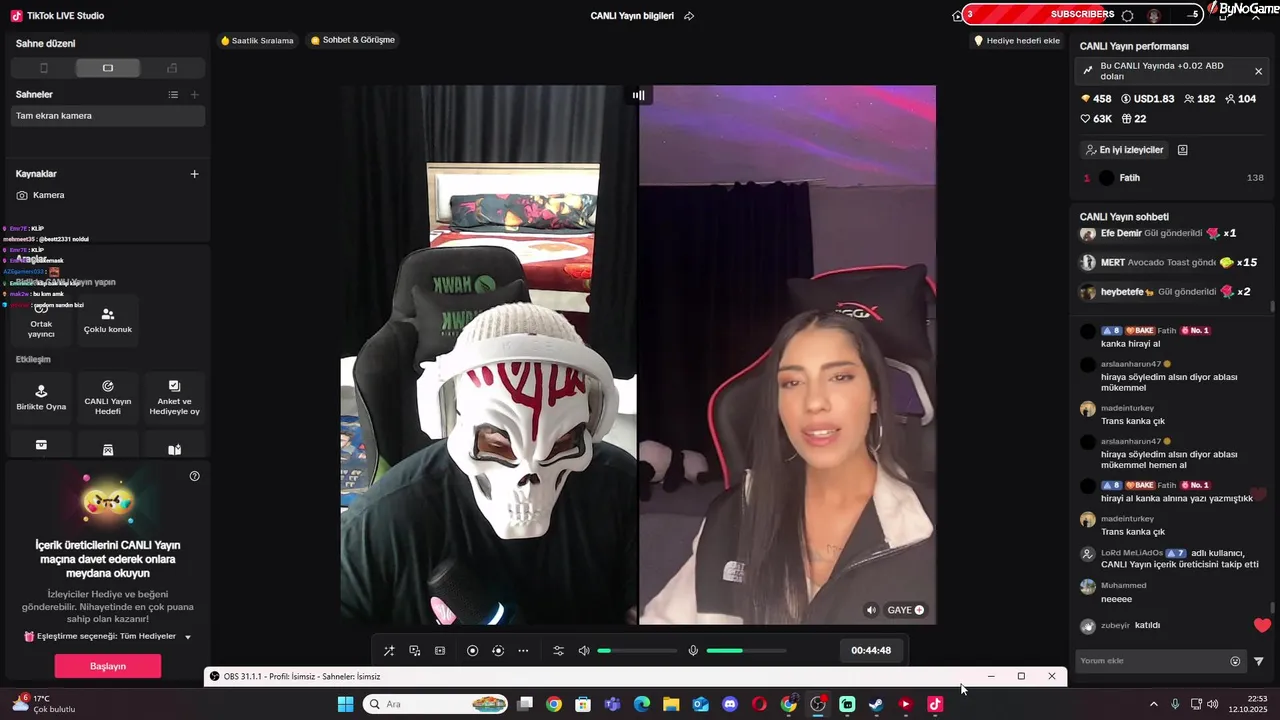Open more options three-dot menu
The height and width of the screenshot is (720, 1280).
(523, 651)
